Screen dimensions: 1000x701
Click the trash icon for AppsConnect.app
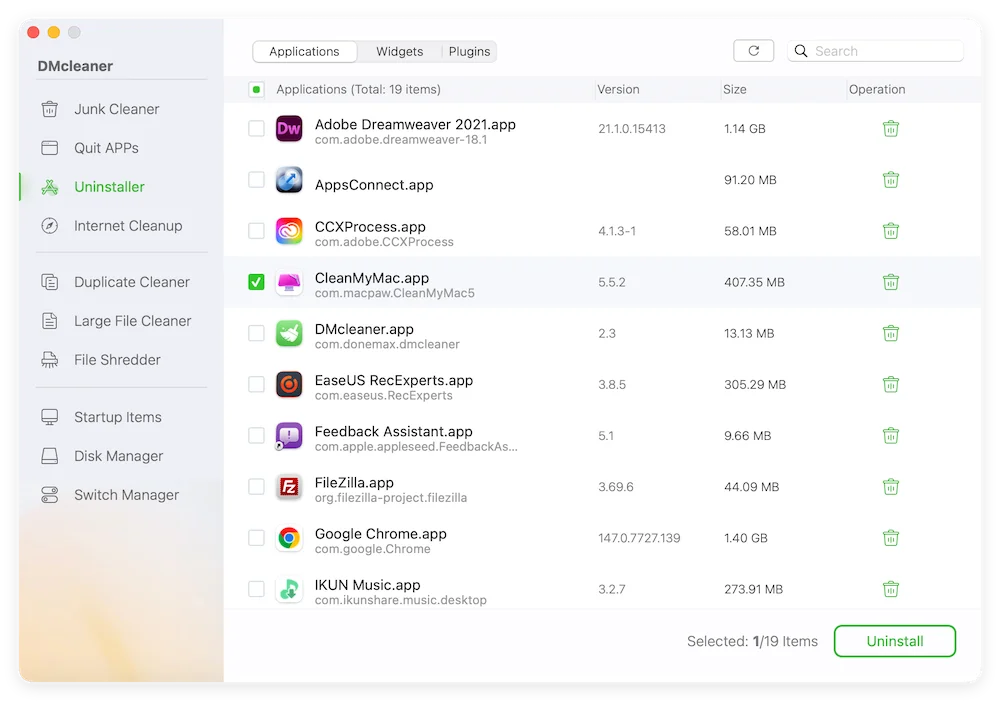(x=891, y=180)
